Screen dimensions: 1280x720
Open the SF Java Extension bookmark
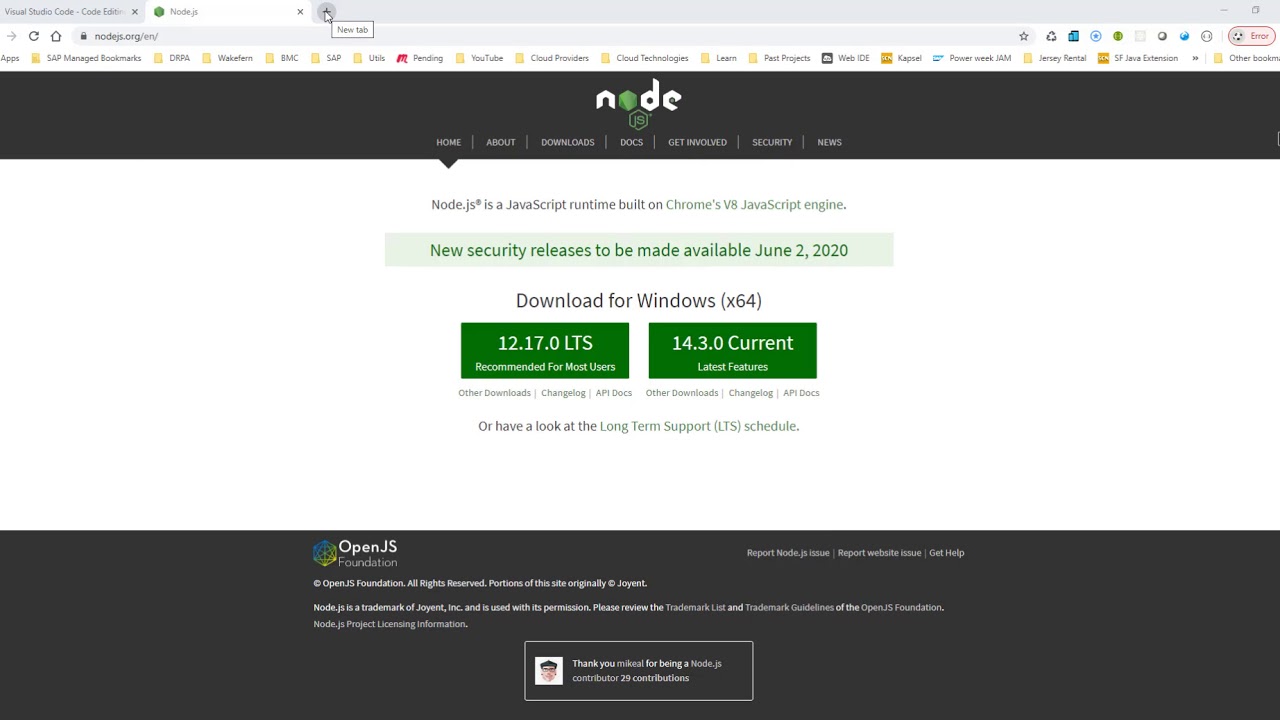pos(1138,58)
